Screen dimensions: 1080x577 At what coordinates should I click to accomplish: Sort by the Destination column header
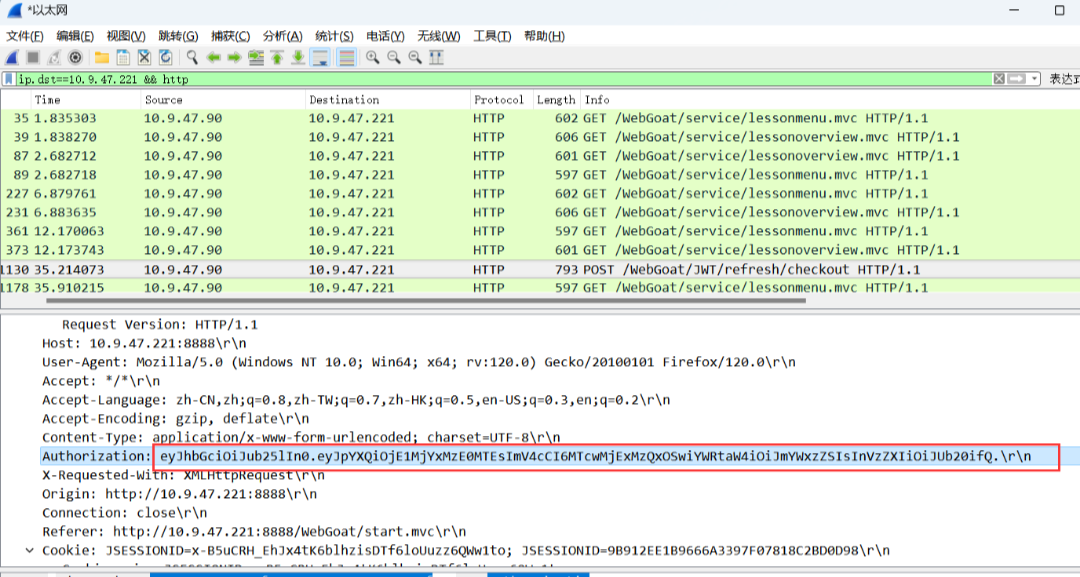pos(388,100)
